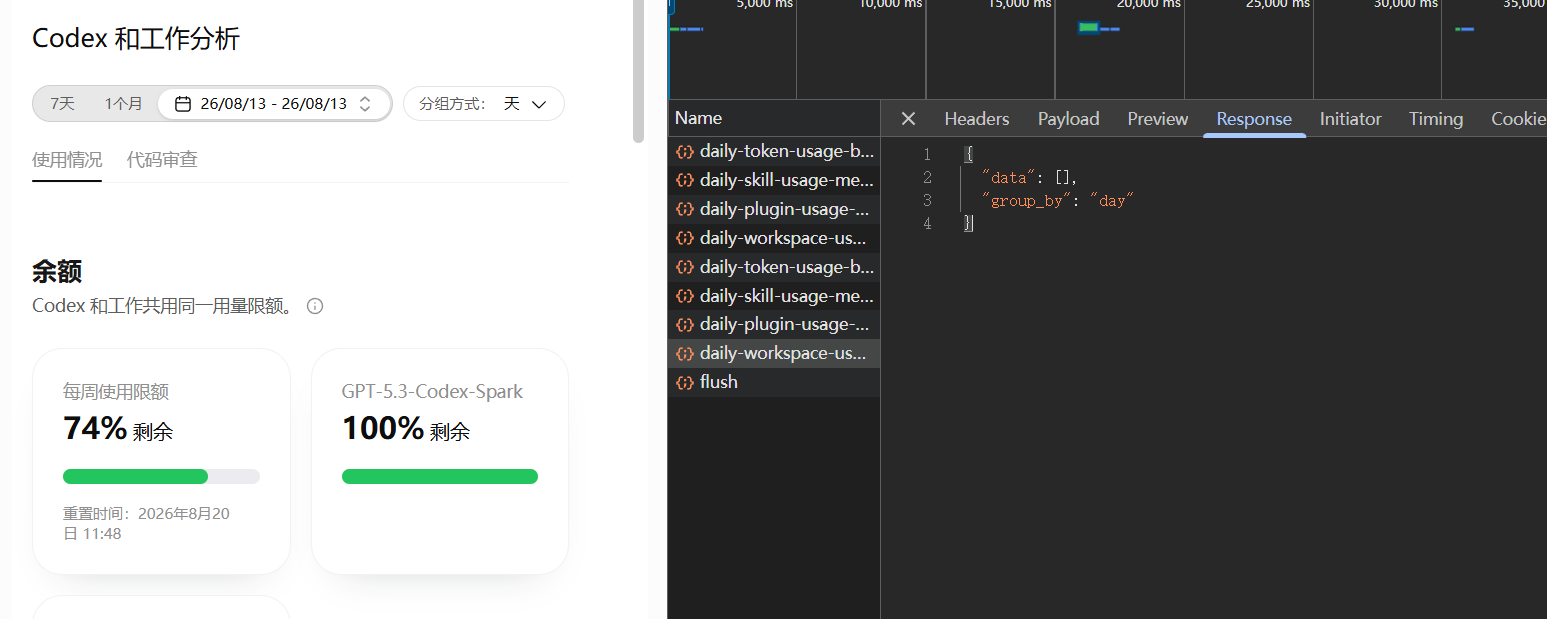Select the first daily-plugin-usage-... request

coord(774,210)
